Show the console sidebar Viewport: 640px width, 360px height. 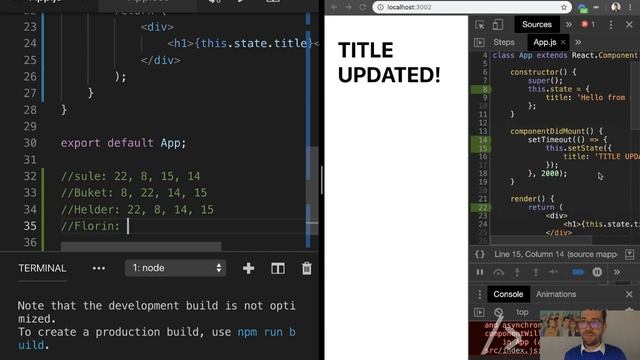click(479, 312)
